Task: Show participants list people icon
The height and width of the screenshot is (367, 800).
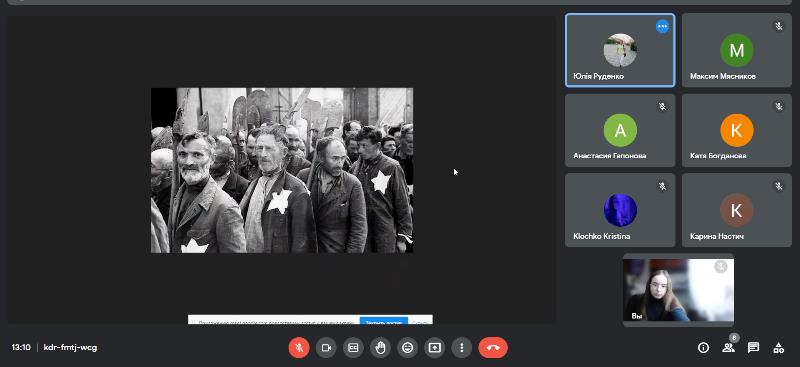Action: click(x=728, y=348)
